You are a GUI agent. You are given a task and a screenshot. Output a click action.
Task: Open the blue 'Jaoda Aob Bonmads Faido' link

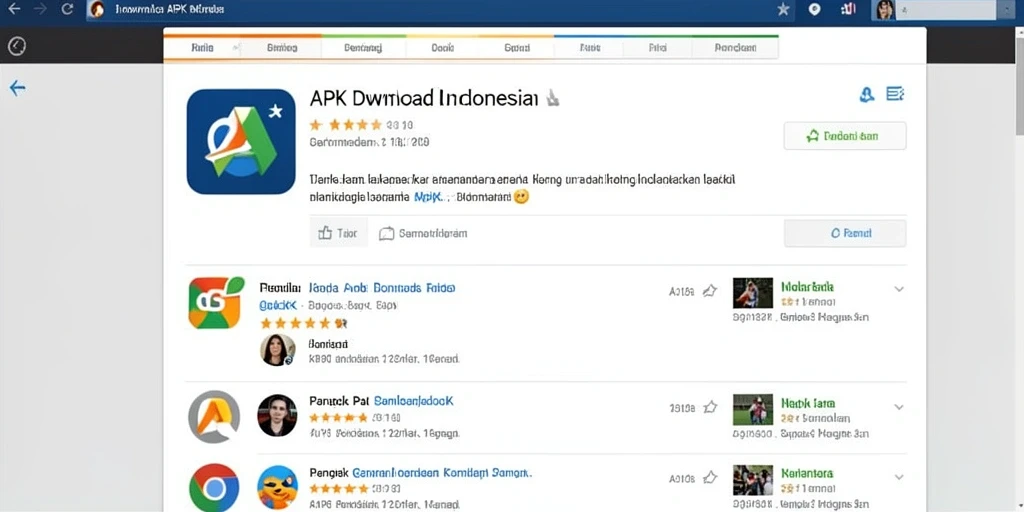pyautogui.click(x=381, y=287)
